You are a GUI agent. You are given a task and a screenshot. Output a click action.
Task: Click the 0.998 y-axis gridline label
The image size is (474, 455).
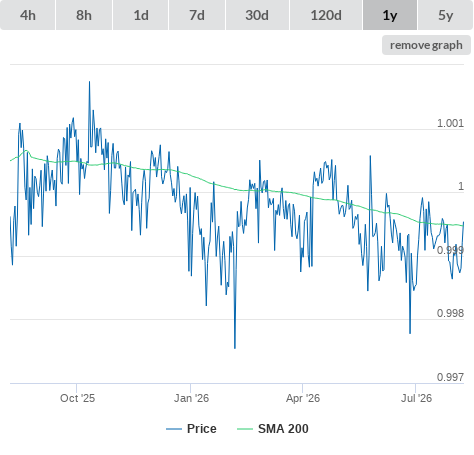450,313
